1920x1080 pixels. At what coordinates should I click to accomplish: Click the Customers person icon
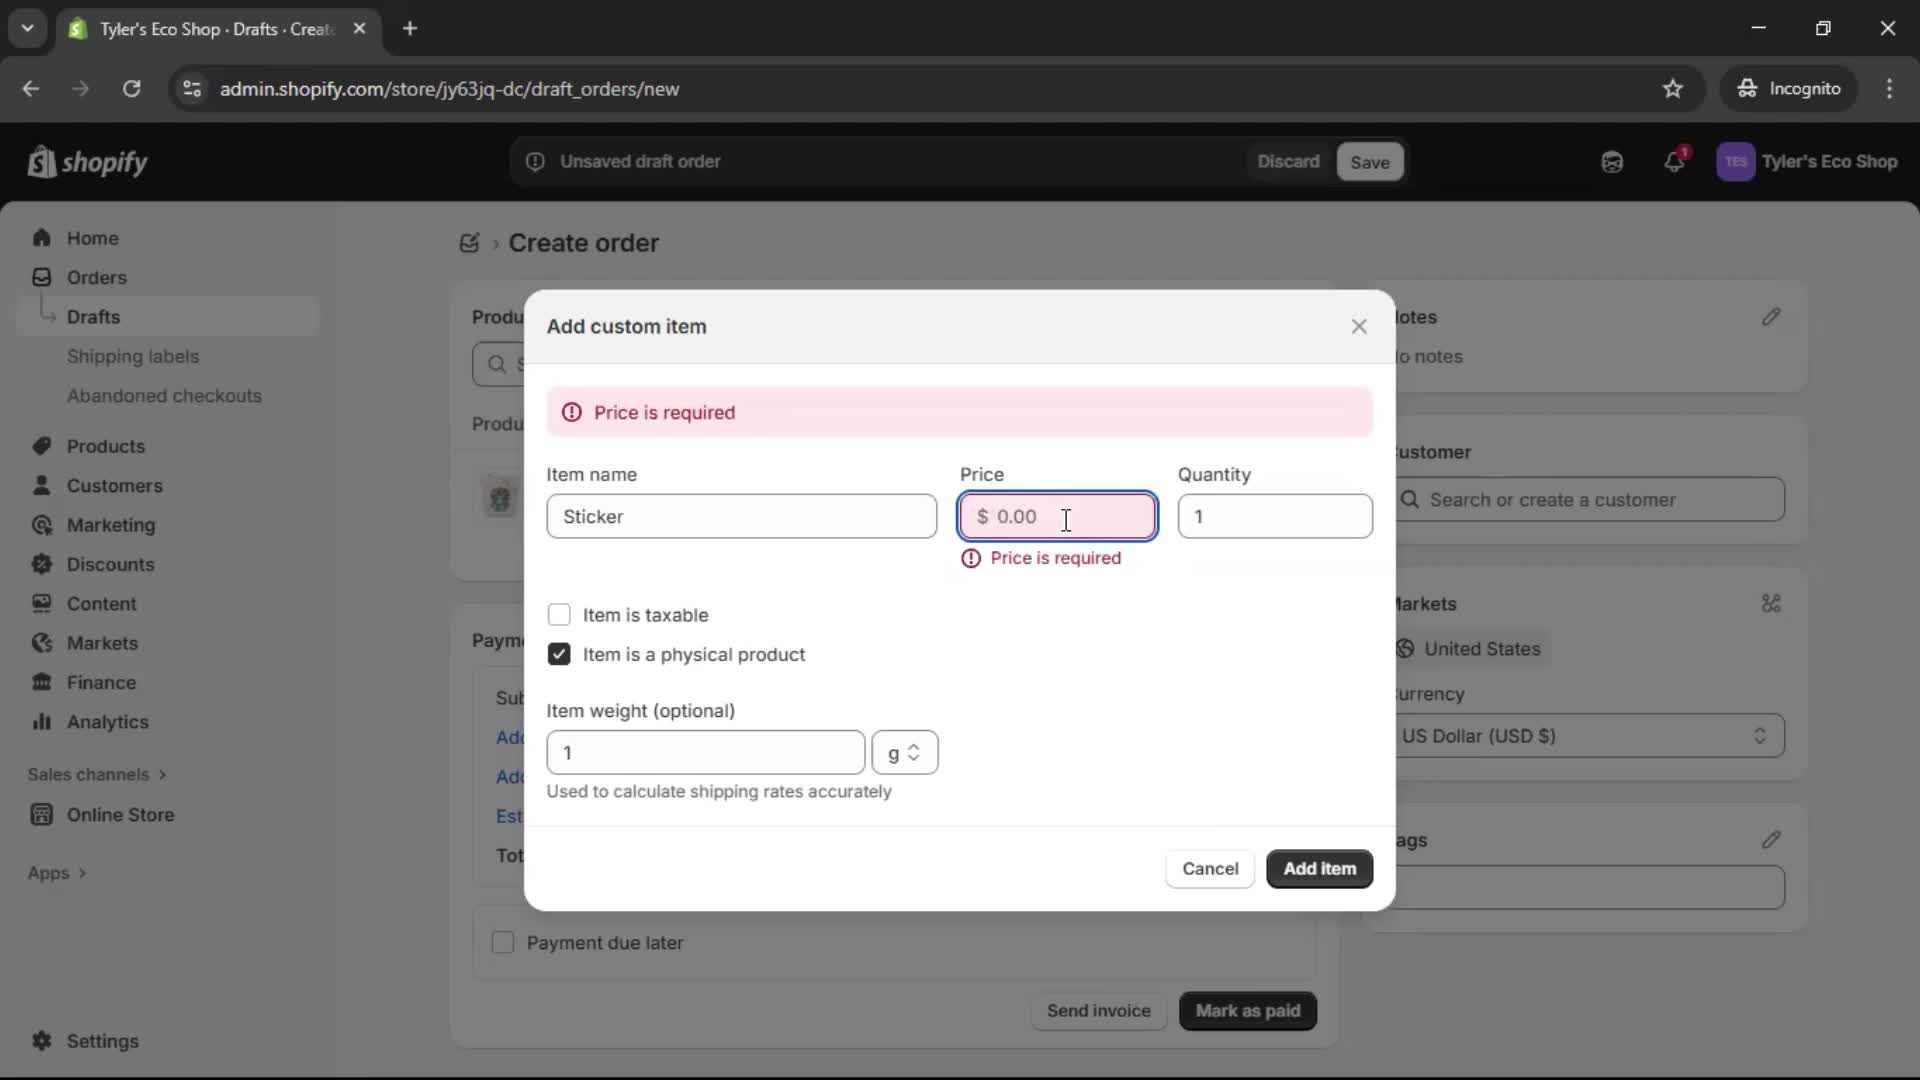pyautogui.click(x=41, y=485)
